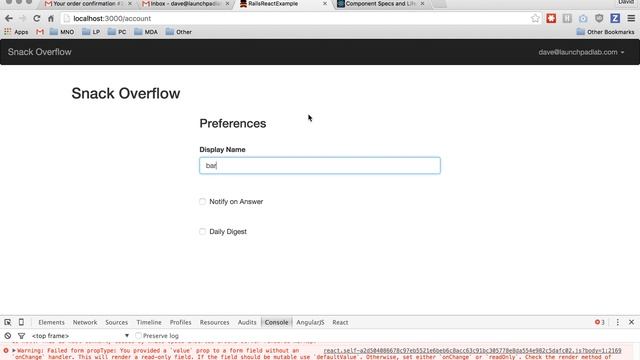Enable the Preserve log checkbox
The height and width of the screenshot is (360, 640).
pyautogui.click(x=138, y=336)
